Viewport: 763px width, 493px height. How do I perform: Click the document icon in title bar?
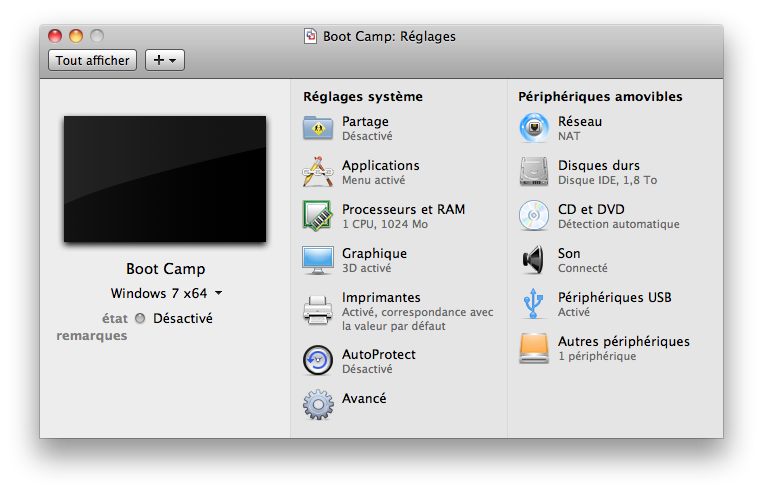coord(310,36)
